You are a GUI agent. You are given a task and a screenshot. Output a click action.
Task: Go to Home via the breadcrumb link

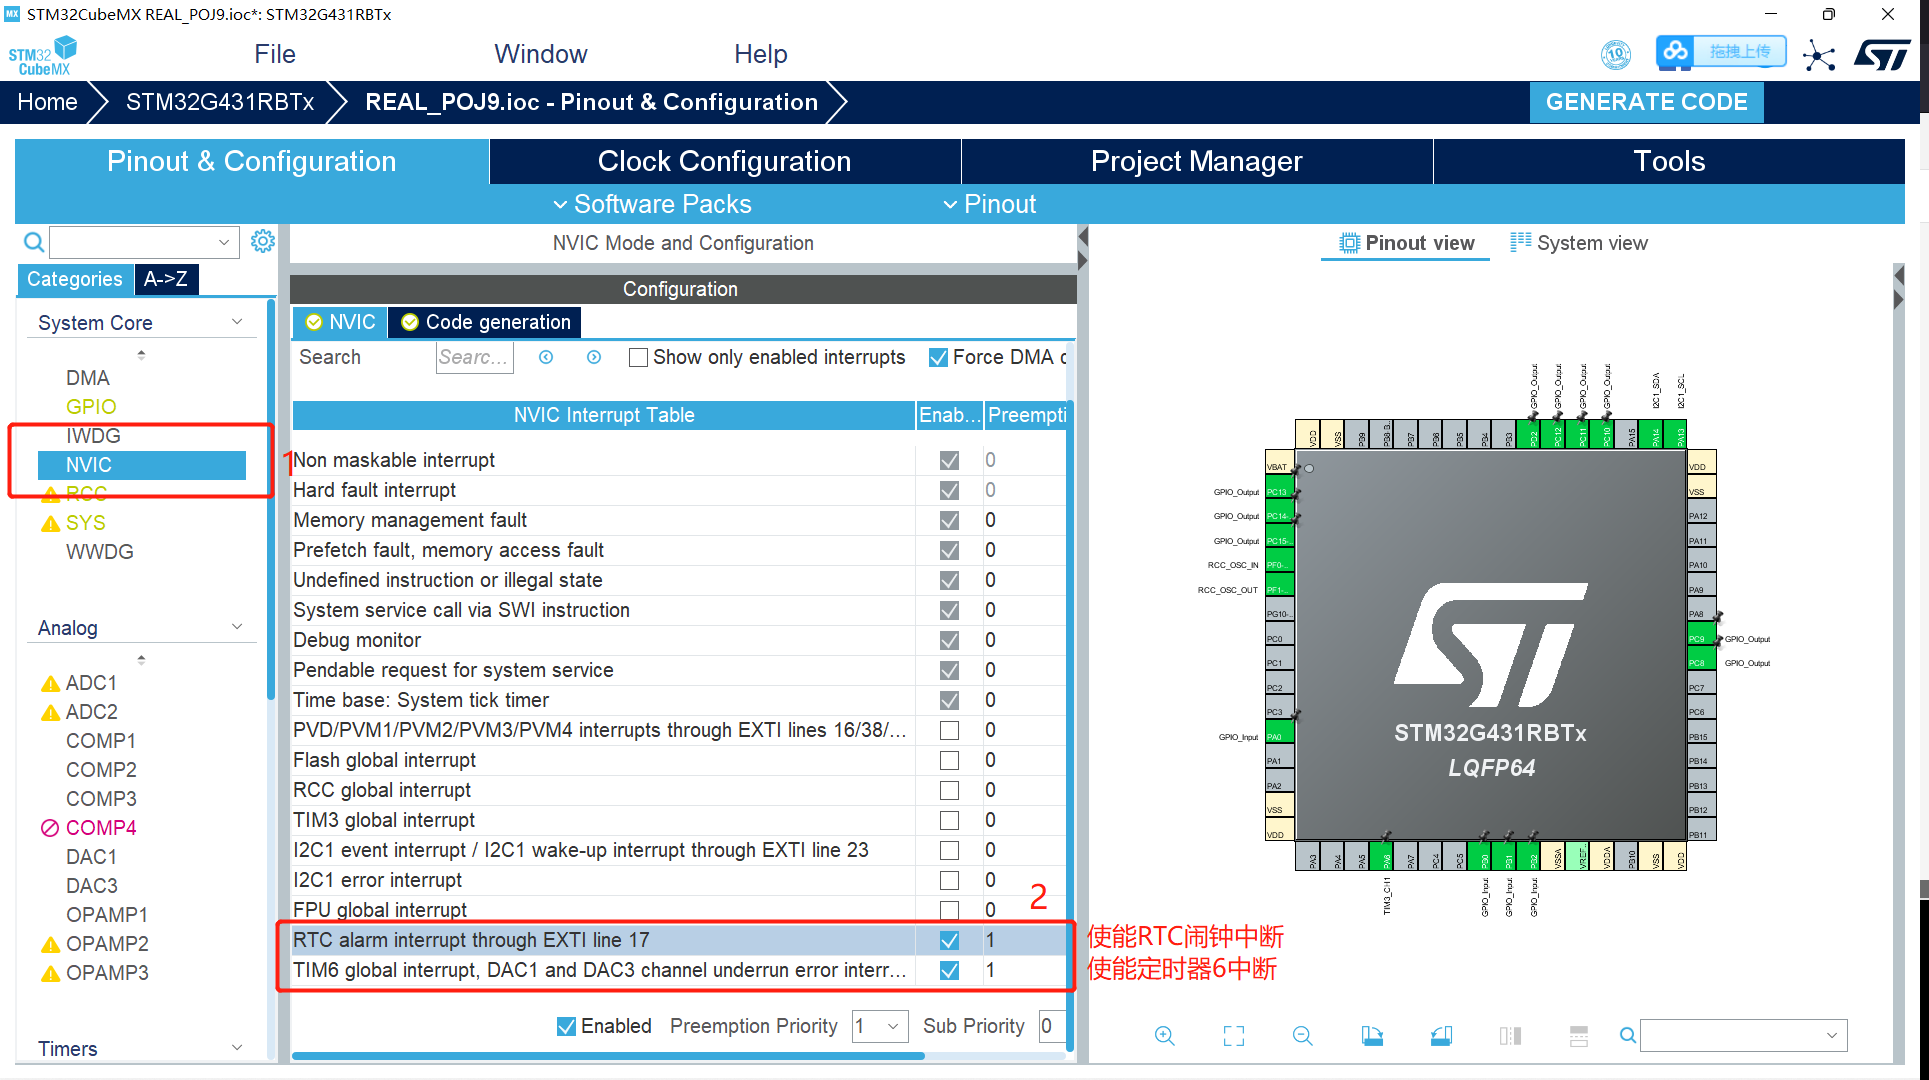point(46,101)
